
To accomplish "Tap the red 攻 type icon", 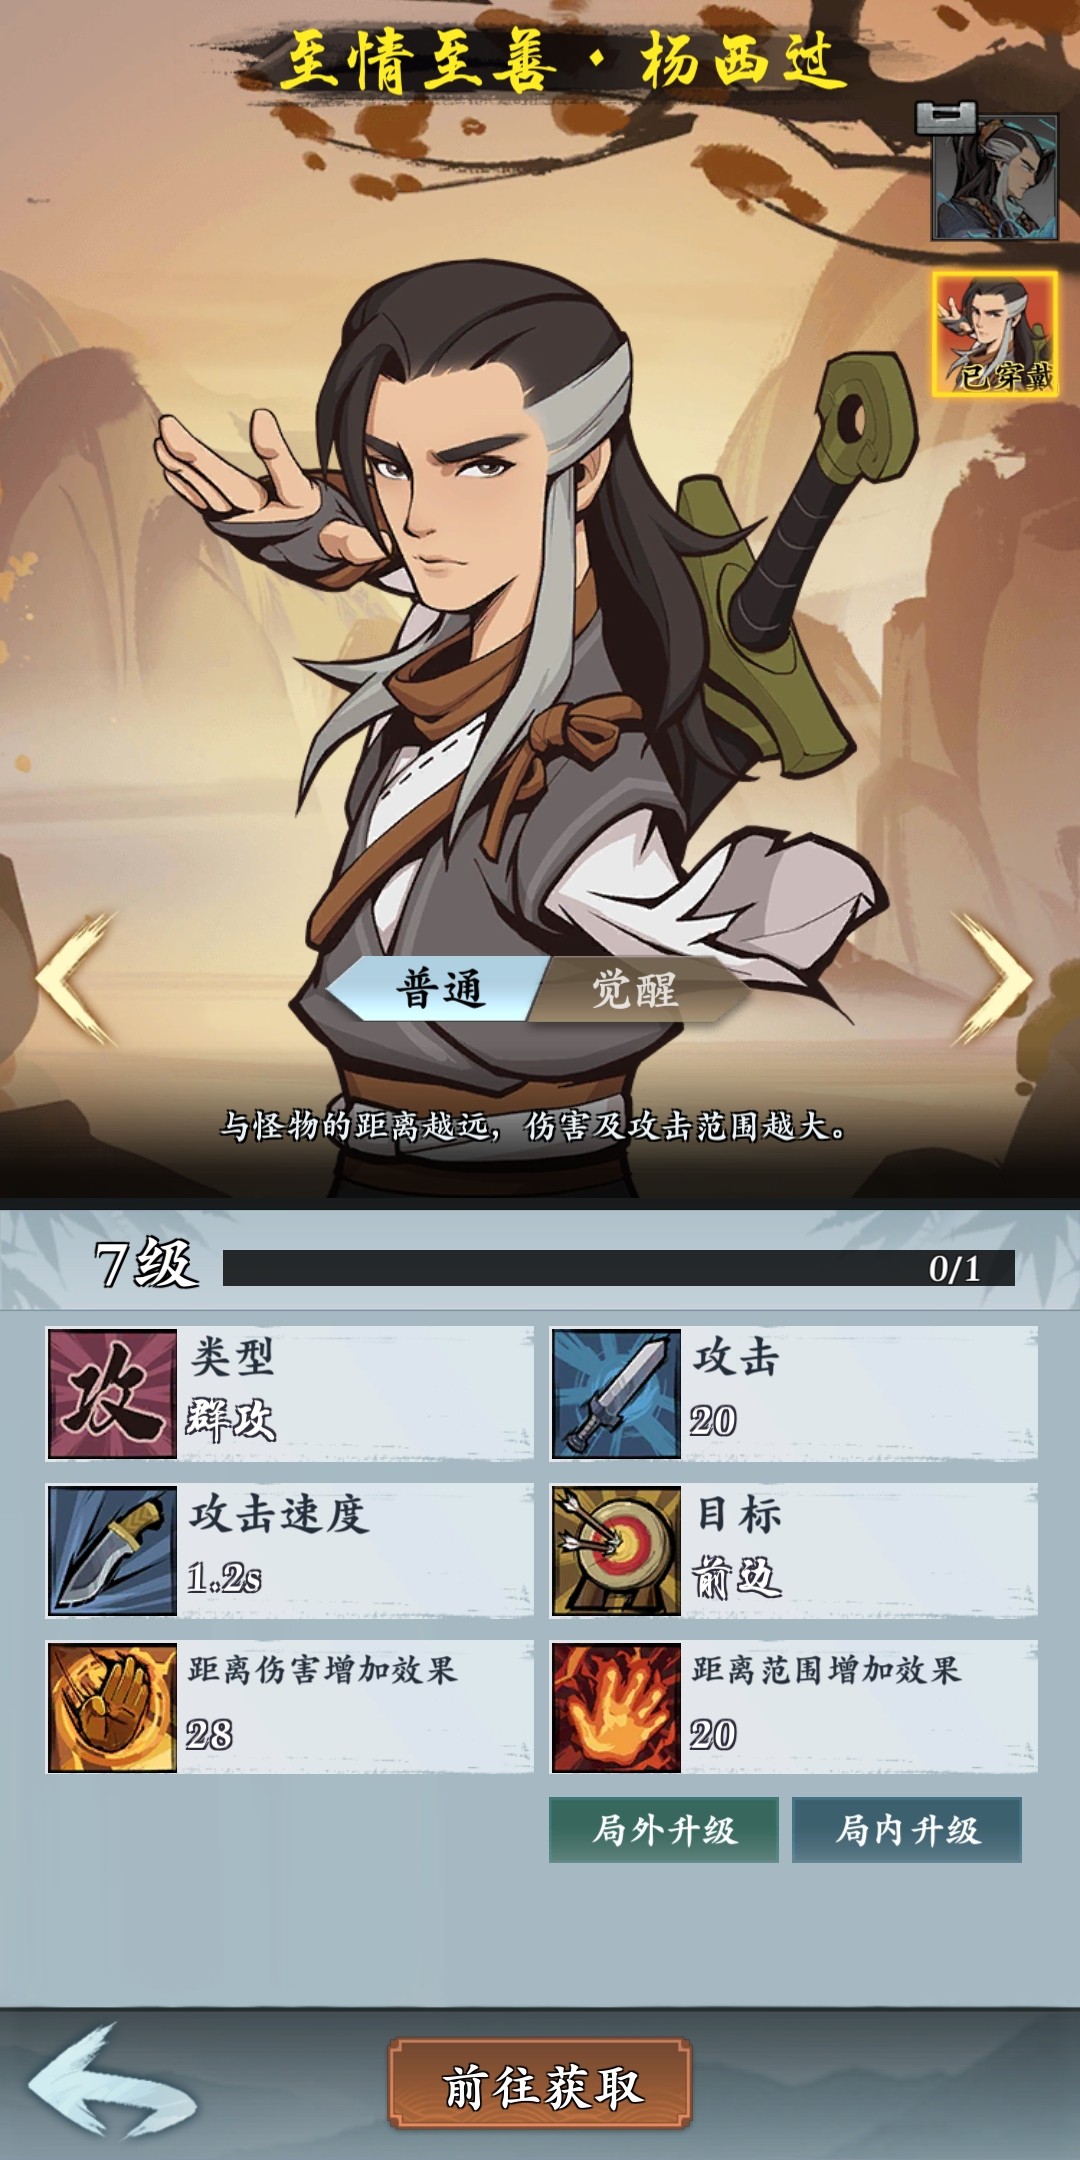I will 112,1393.
